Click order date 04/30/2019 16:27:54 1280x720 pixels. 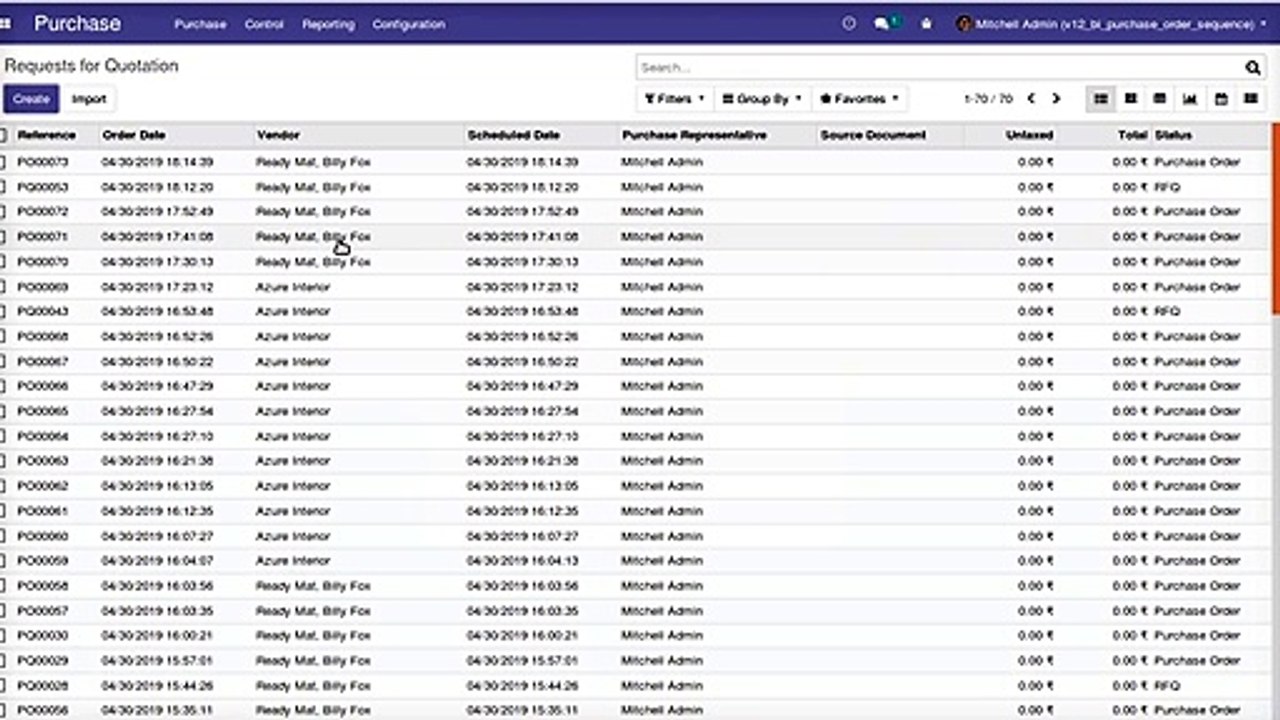pos(157,411)
